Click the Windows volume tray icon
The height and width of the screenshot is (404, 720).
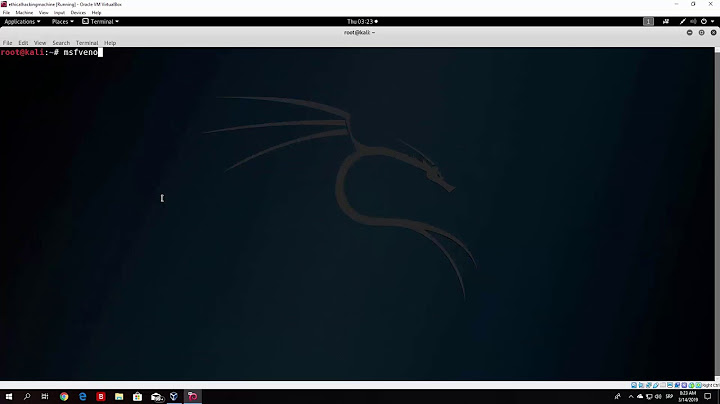[x=658, y=397]
